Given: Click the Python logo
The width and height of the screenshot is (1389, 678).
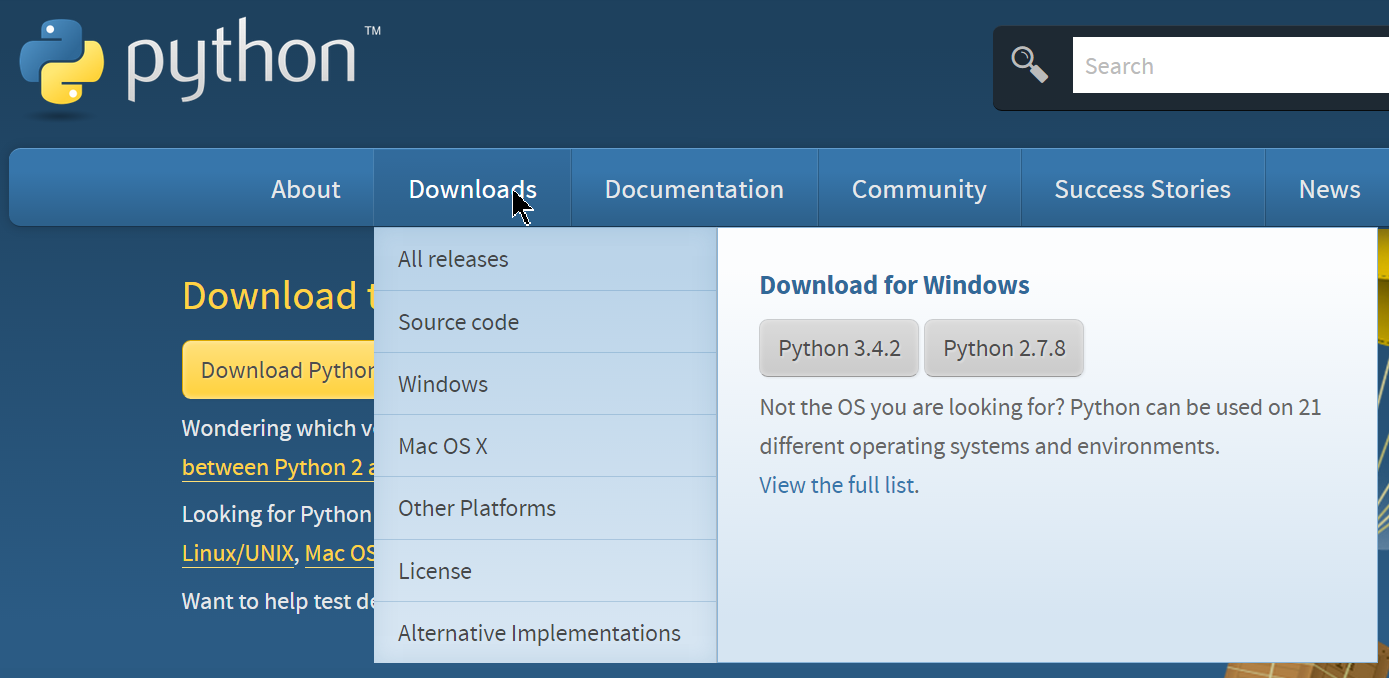Looking at the screenshot, I should click(60, 63).
